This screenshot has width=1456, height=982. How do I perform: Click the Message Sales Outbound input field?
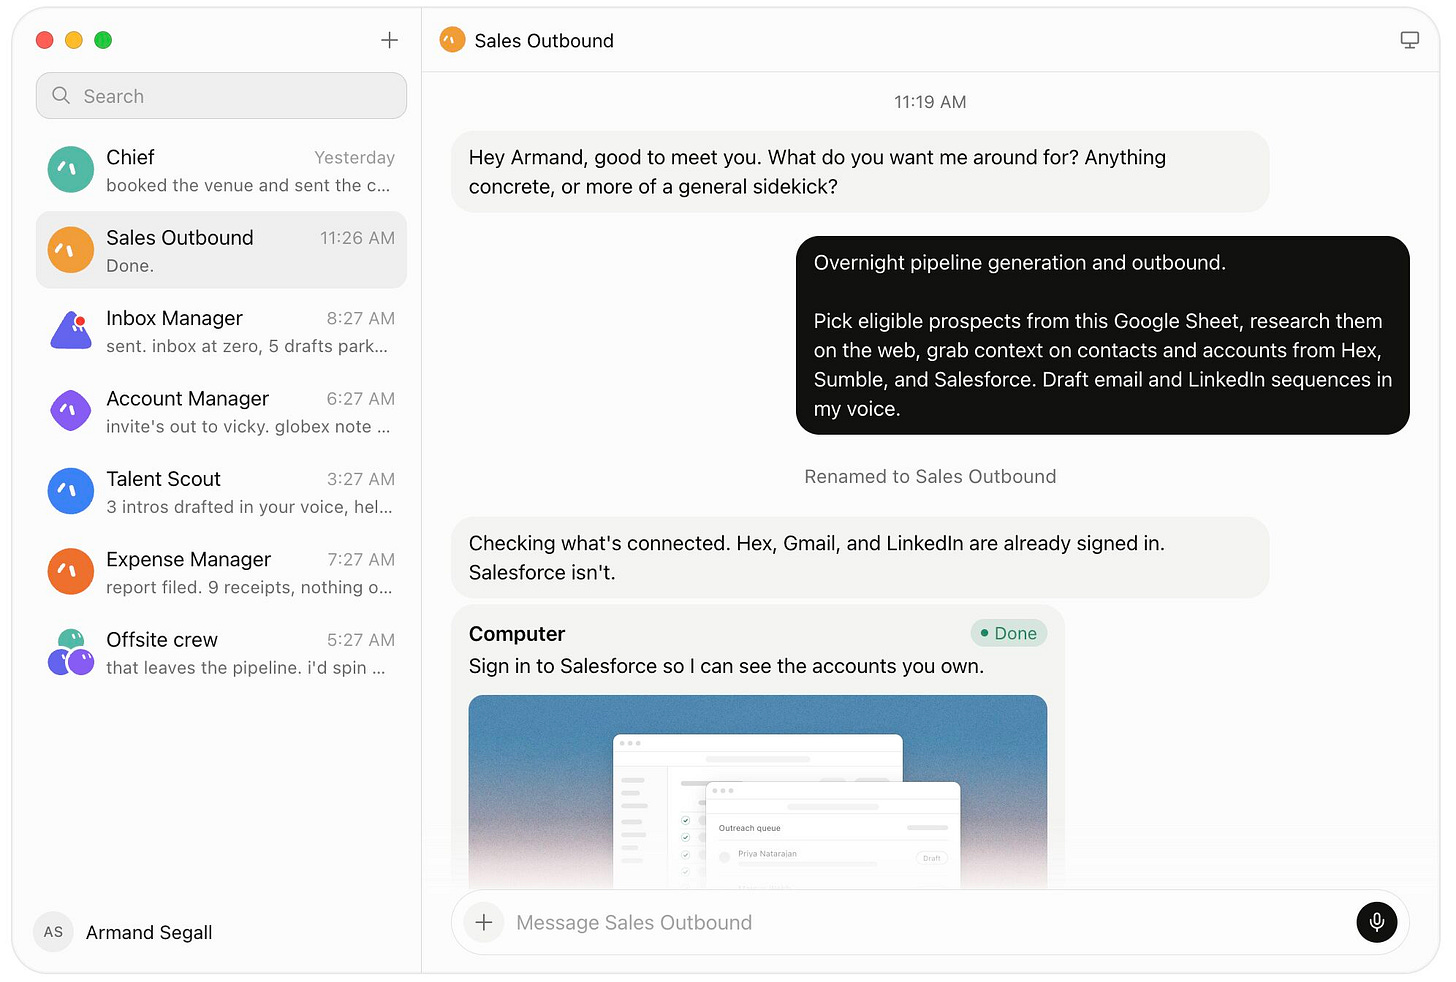[930, 922]
